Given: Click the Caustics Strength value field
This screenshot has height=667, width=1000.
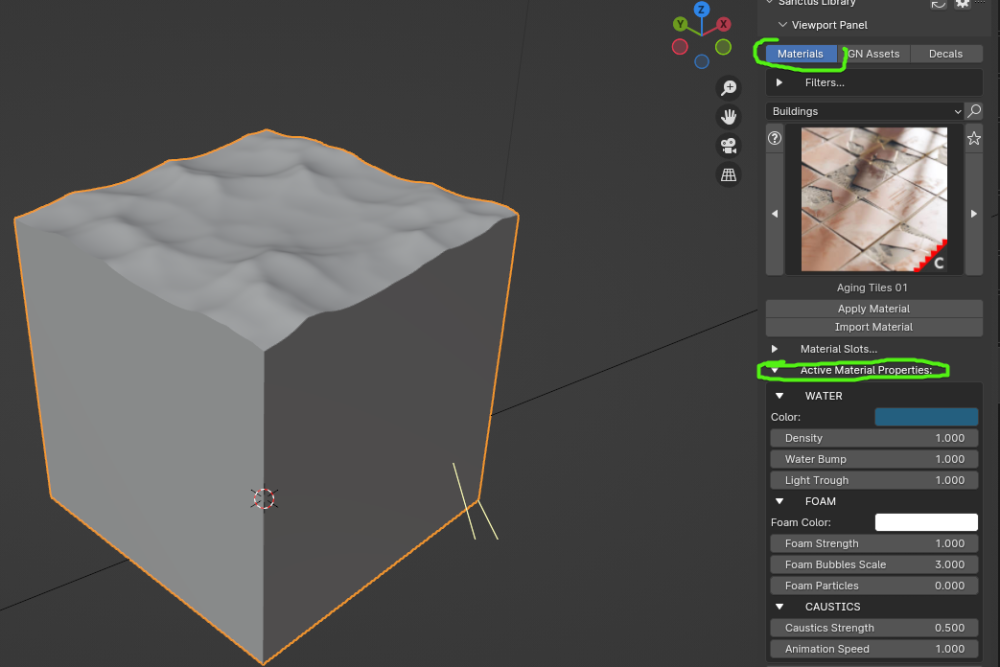Looking at the screenshot, I should tap(874, 627).
